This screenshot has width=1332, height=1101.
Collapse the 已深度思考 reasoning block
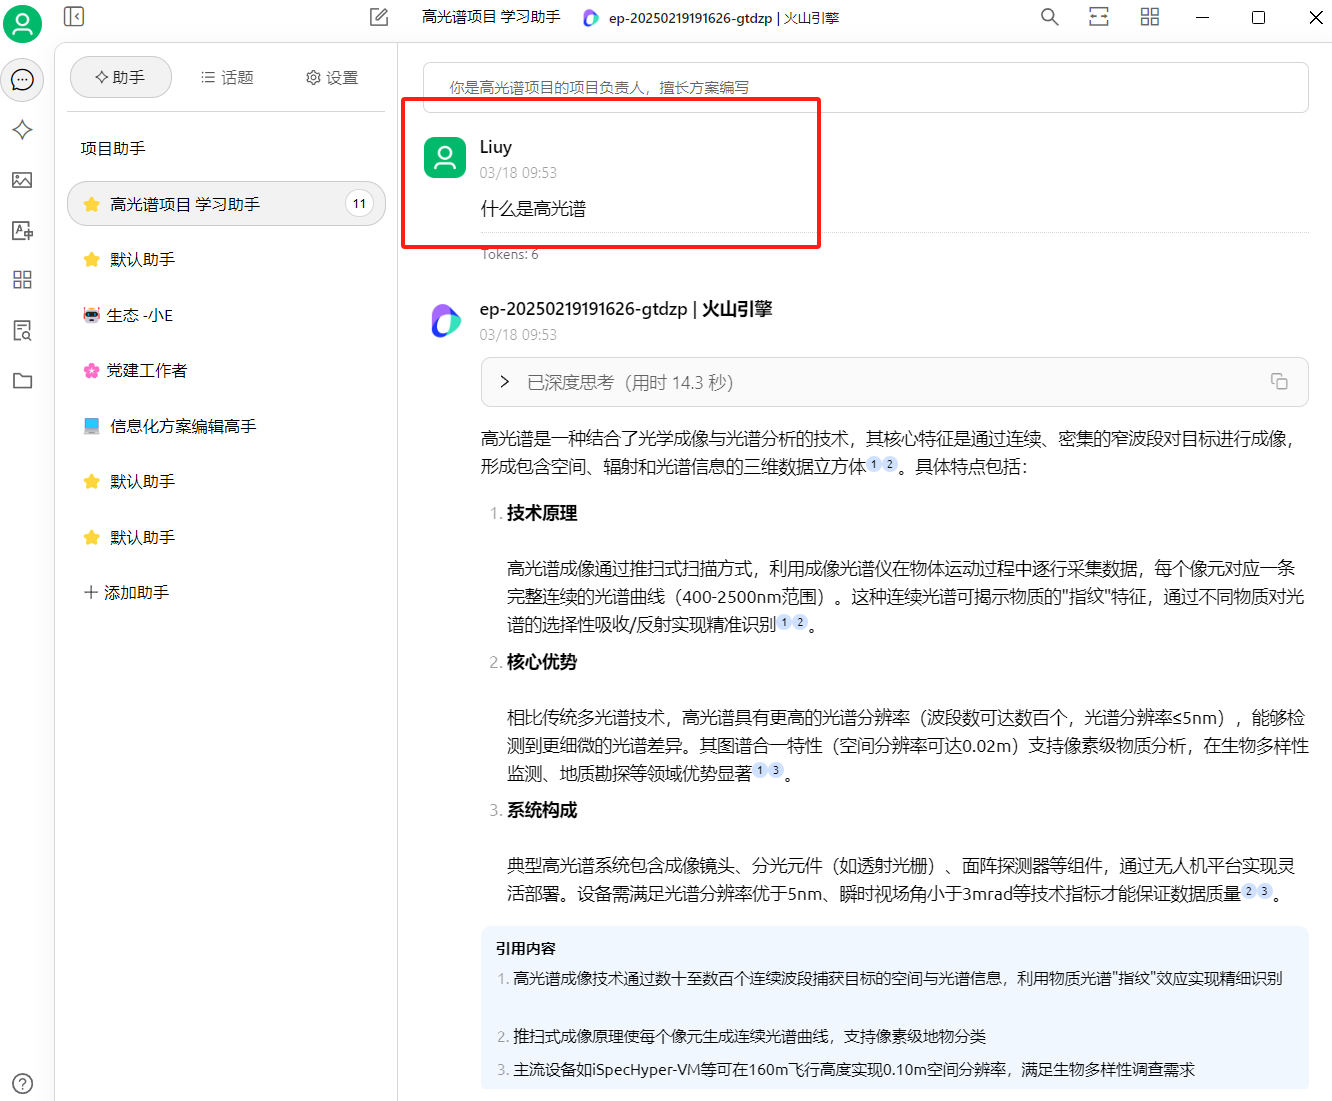point(504,381)
